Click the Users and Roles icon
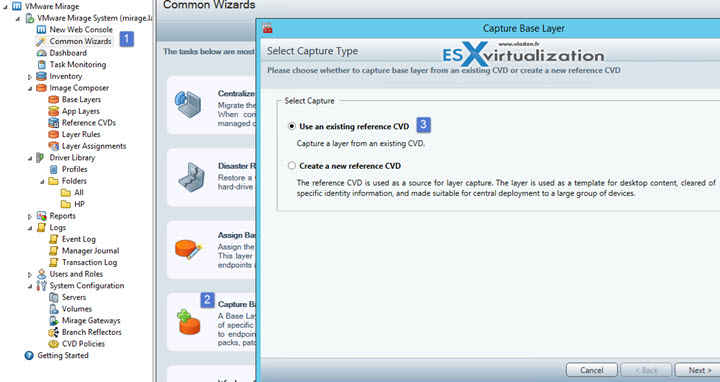Screen dimensions: 720x382 click(41, 274)
